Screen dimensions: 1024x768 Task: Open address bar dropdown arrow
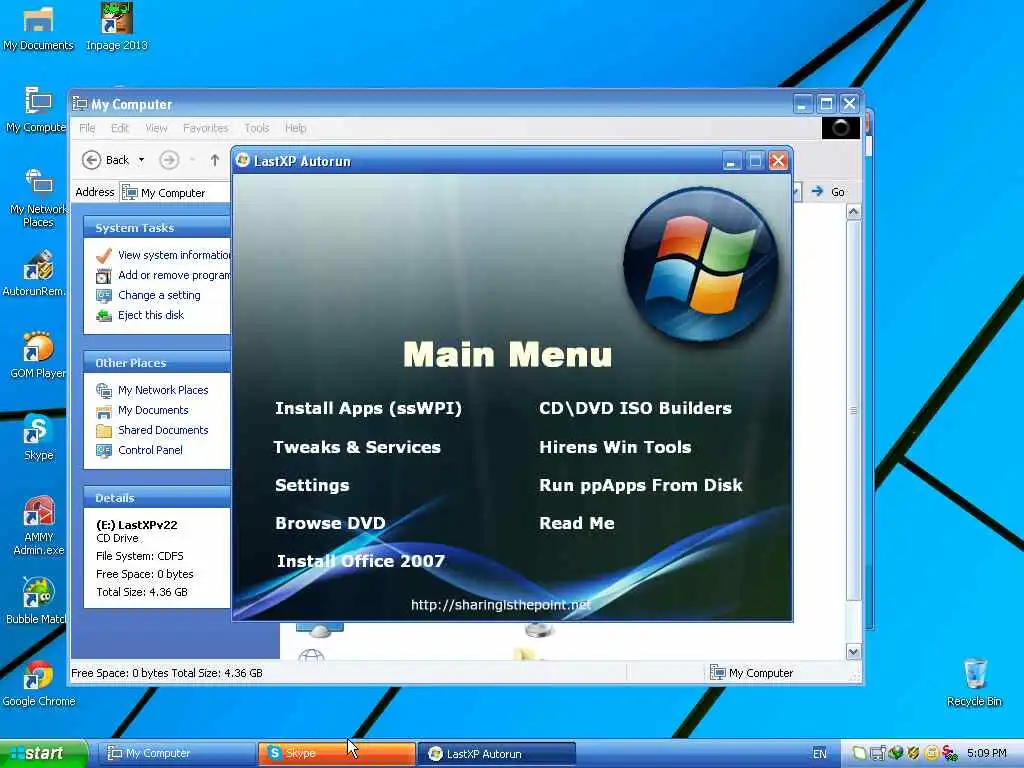[796, 191]
